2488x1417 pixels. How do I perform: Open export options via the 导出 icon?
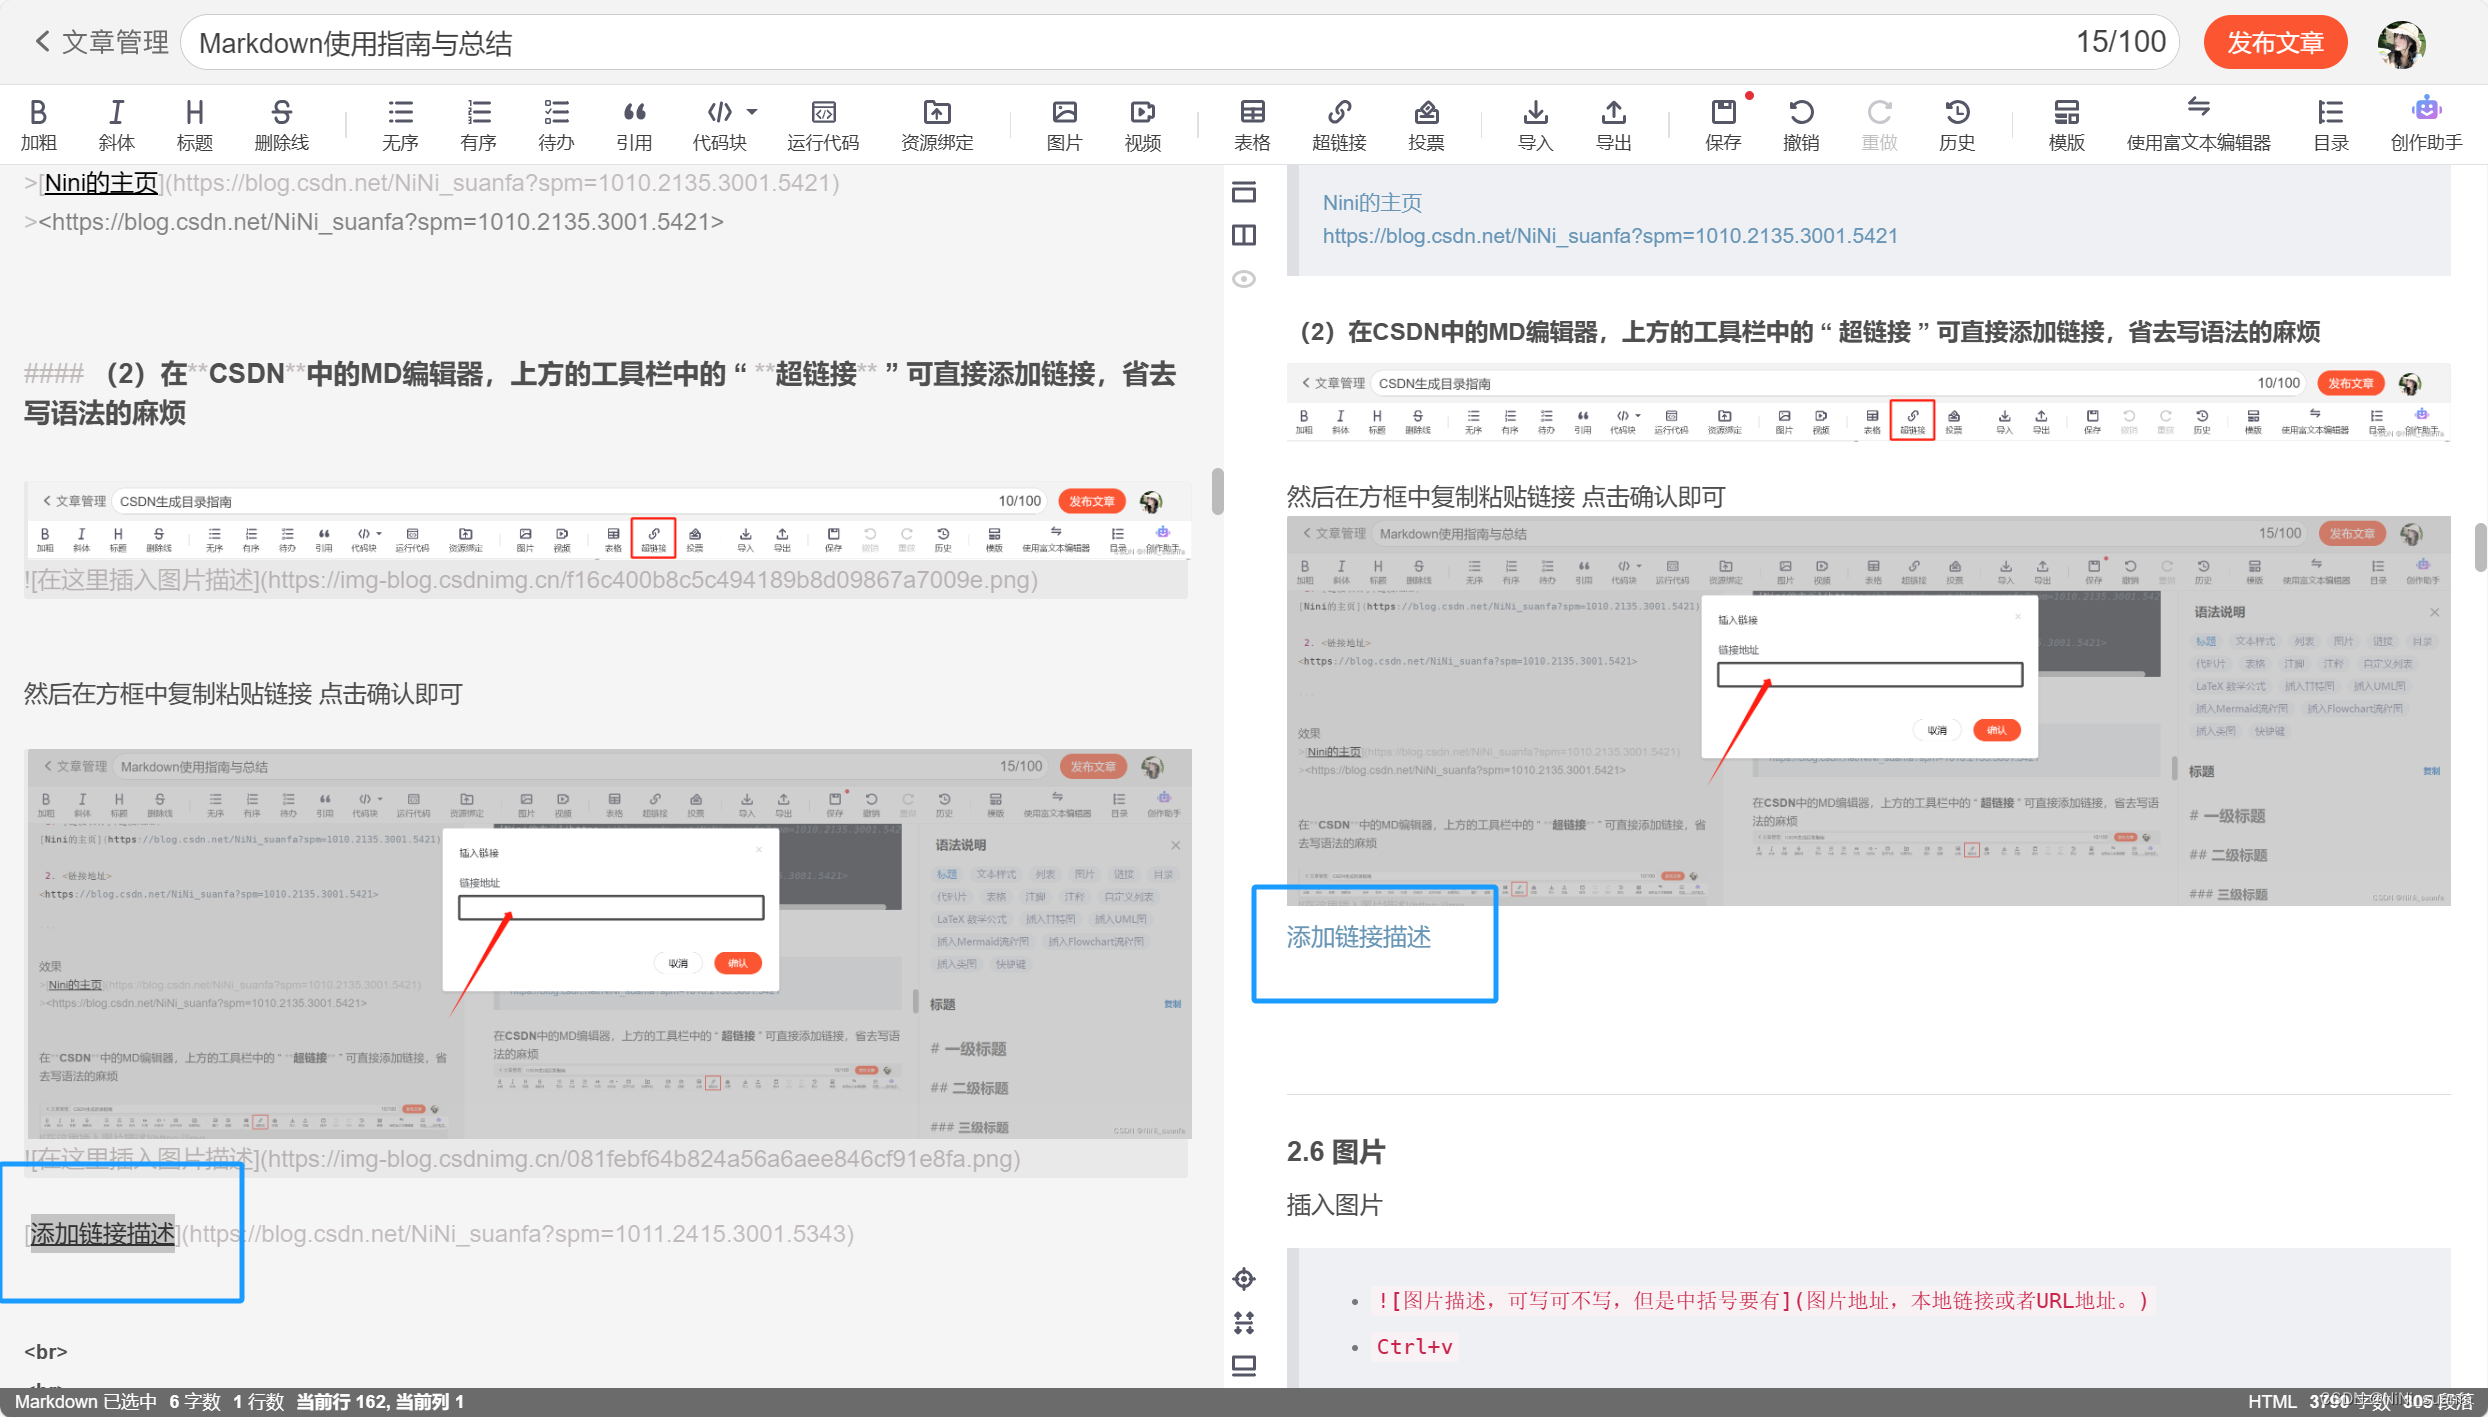coord(1612,122)
